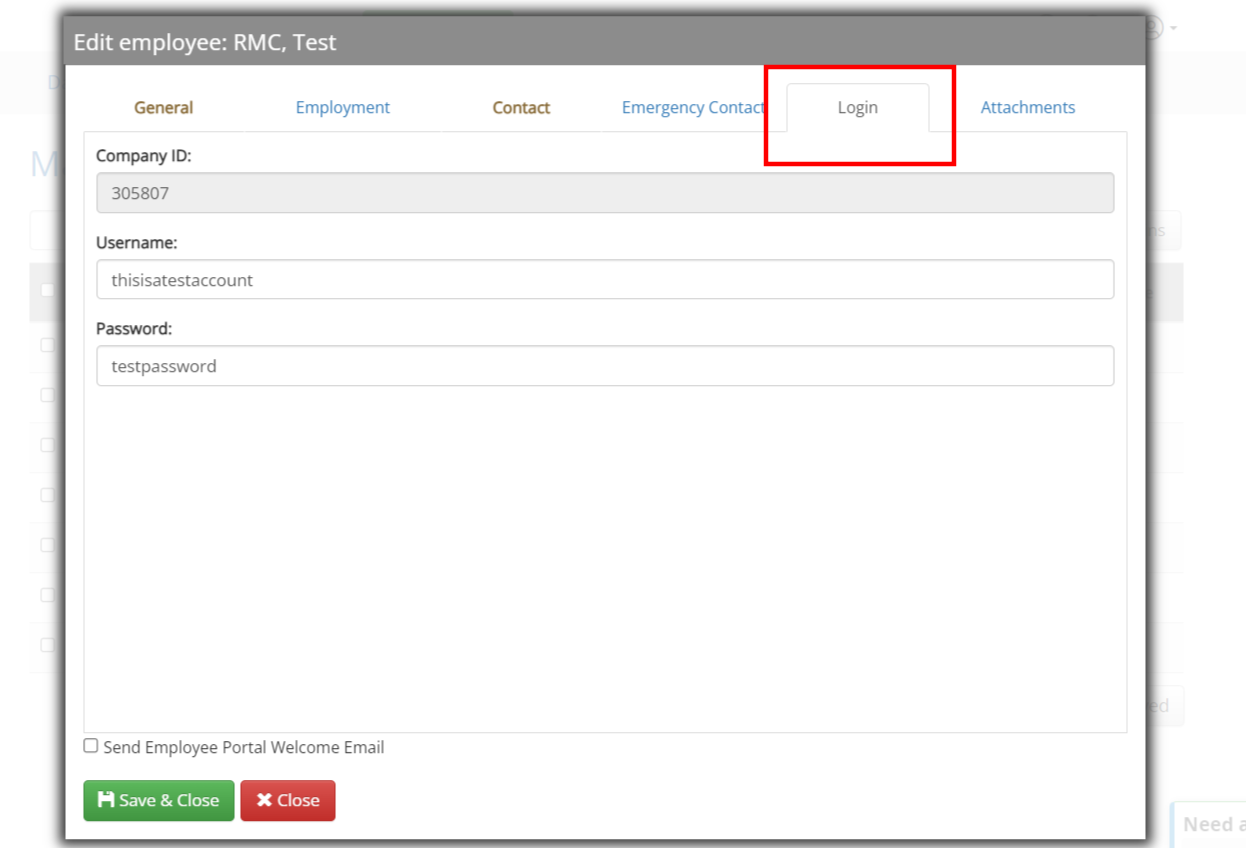Click the disabled Company ID field

click(x=605, y=194)
